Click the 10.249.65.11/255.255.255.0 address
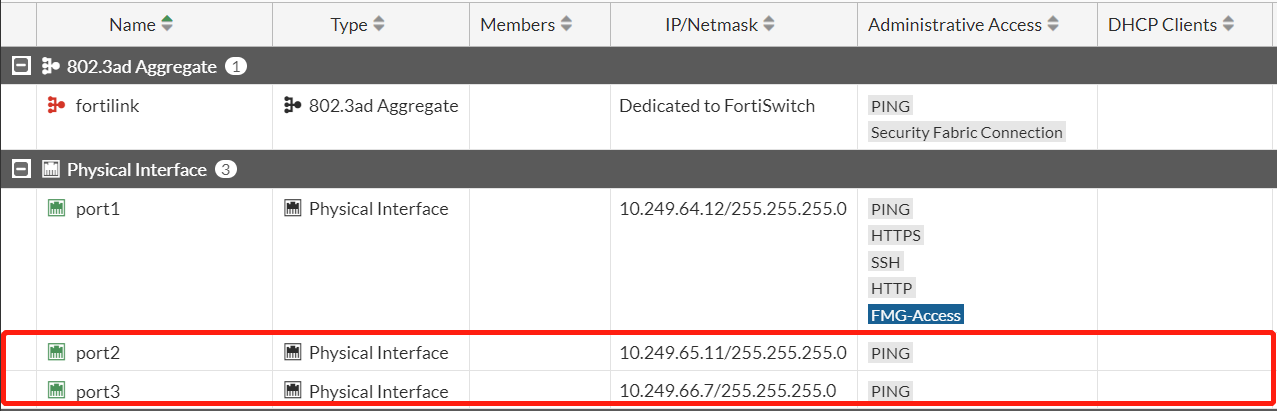 (x=733, y=353)
